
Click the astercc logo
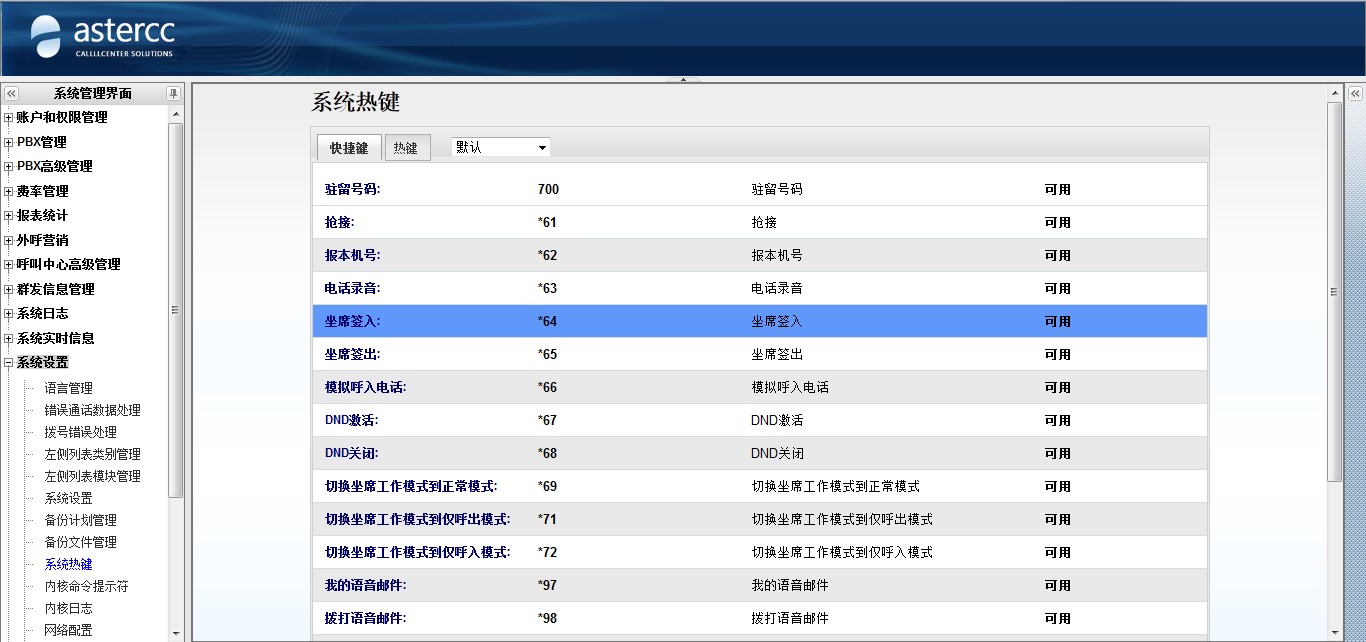coord(102,37)
